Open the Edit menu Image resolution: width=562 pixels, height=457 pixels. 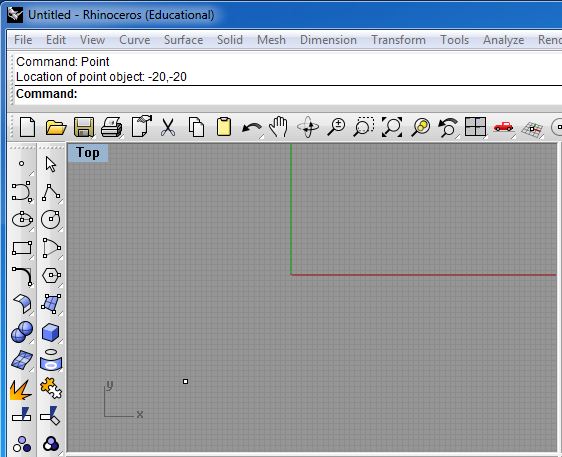coord(56,40)
